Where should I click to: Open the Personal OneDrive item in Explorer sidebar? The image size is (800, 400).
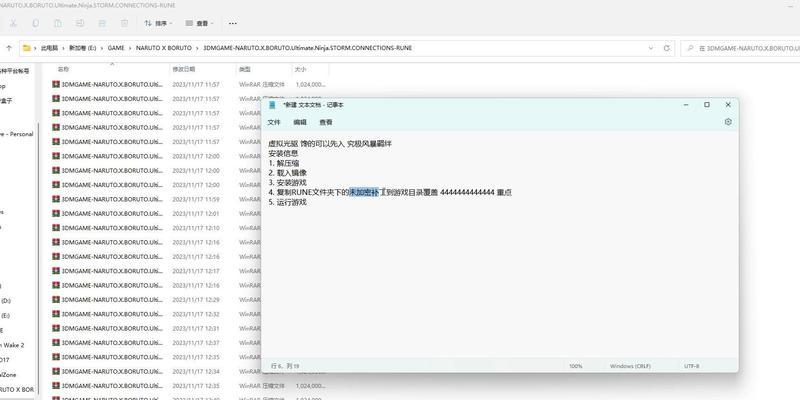16,134
